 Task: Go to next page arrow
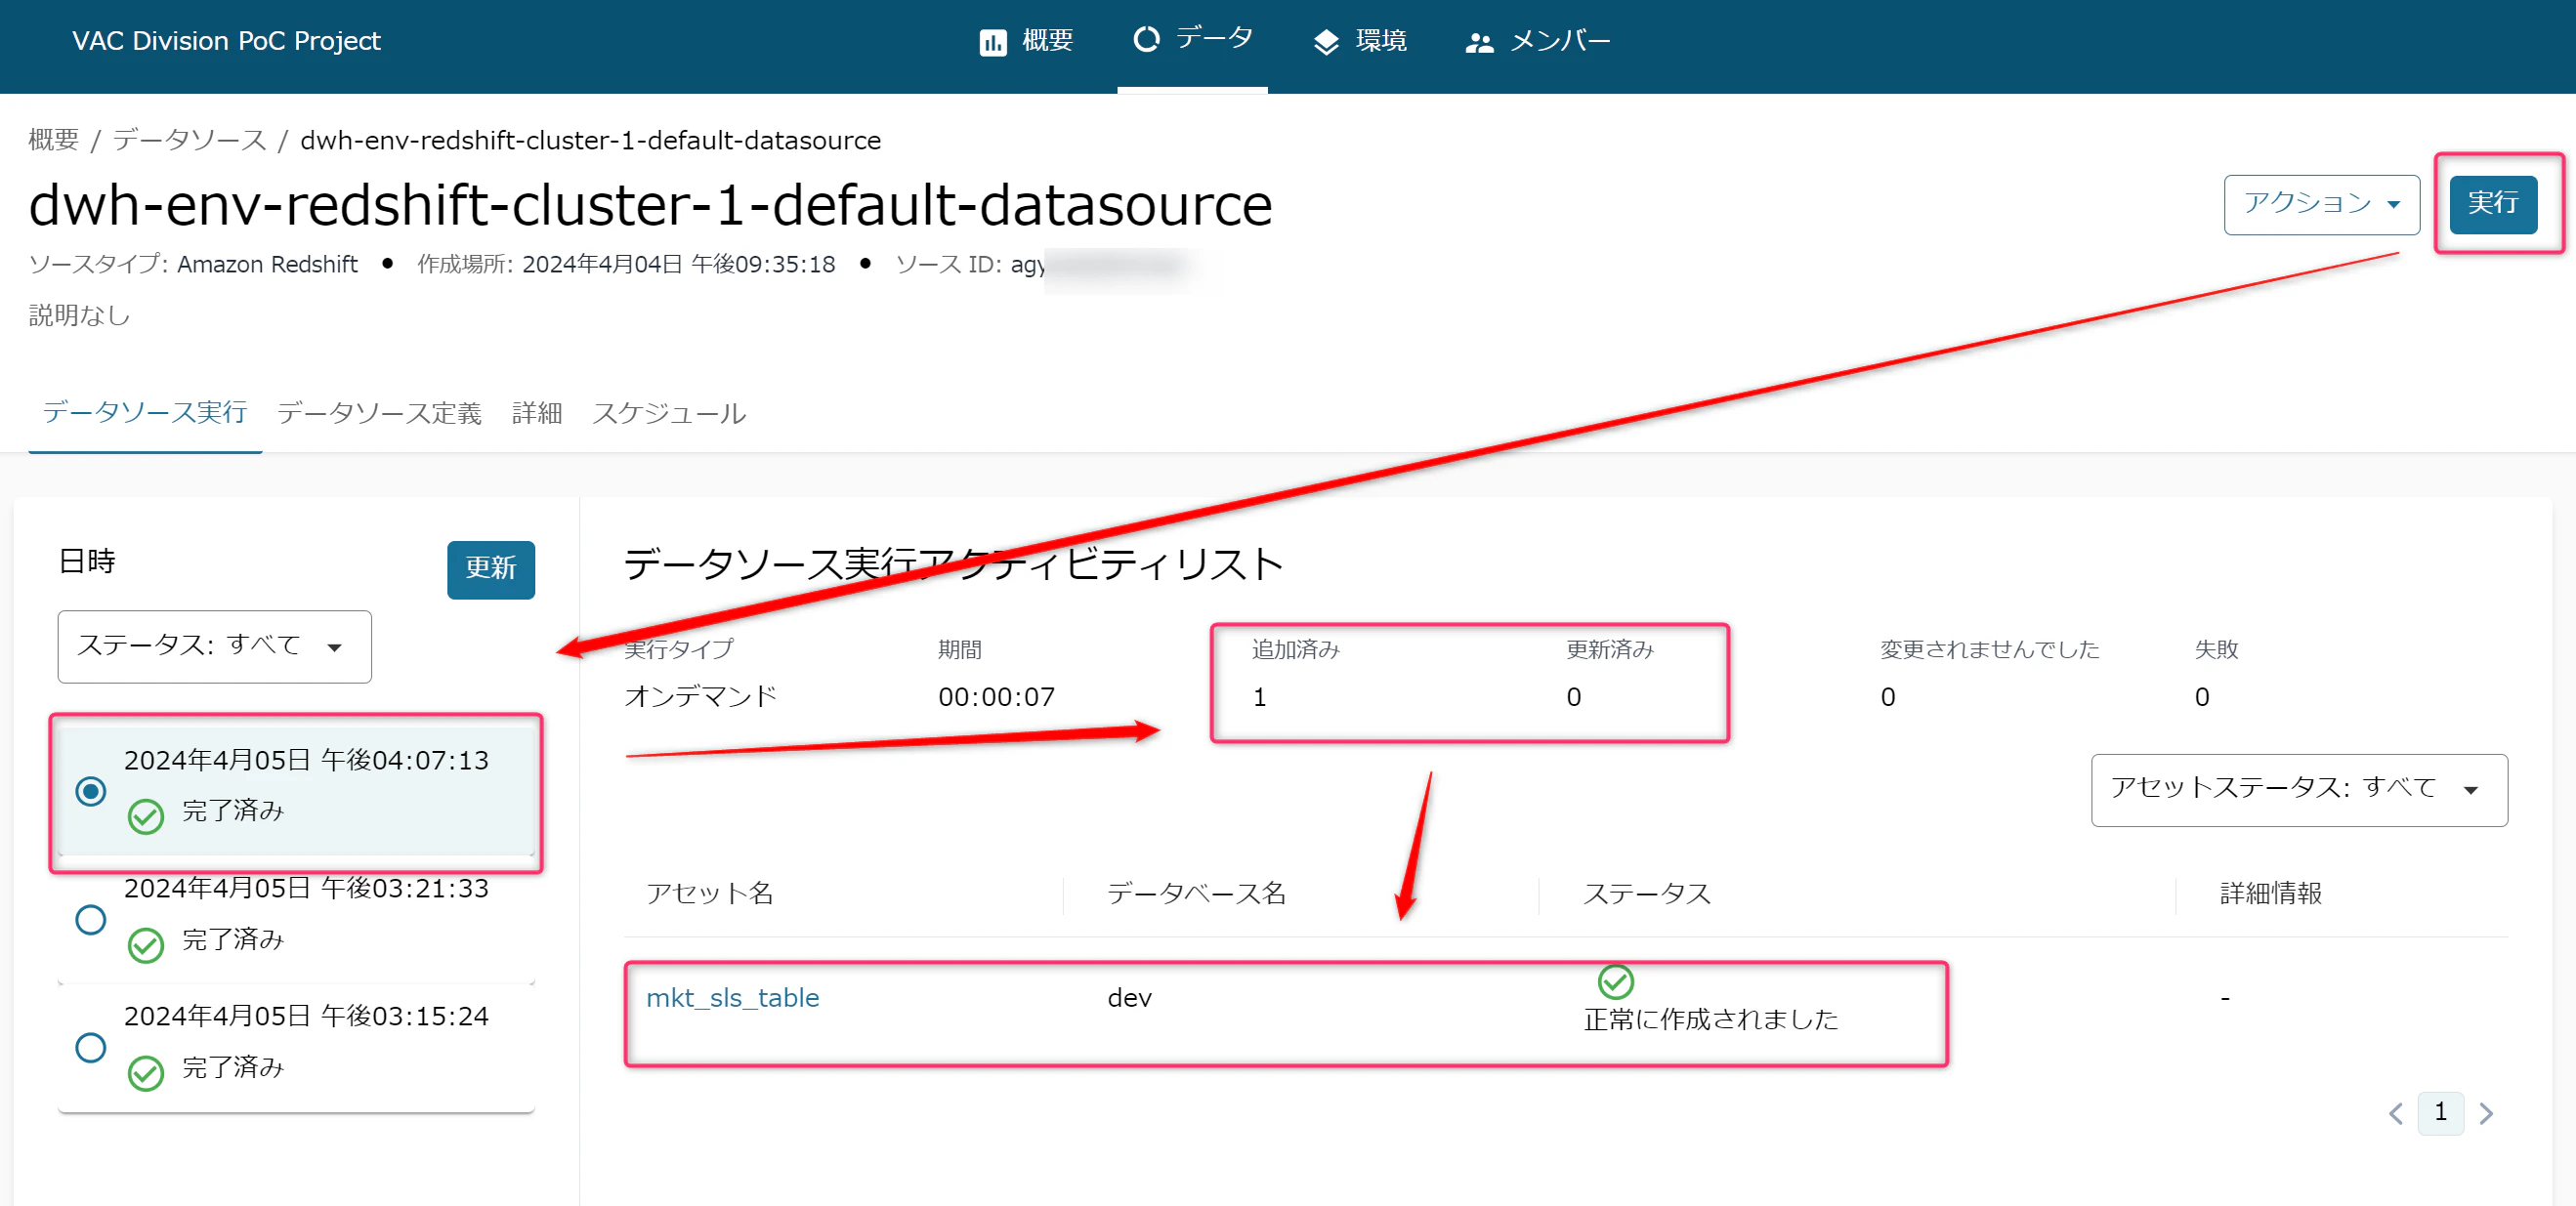pos(2486,1113)
